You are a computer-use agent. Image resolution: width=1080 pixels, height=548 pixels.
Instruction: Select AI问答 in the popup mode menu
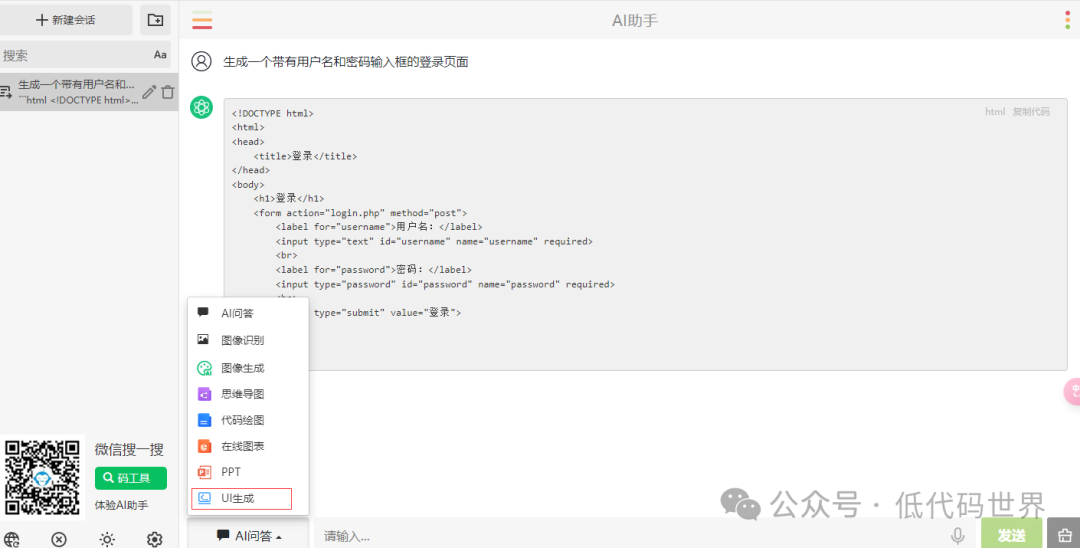248,313
